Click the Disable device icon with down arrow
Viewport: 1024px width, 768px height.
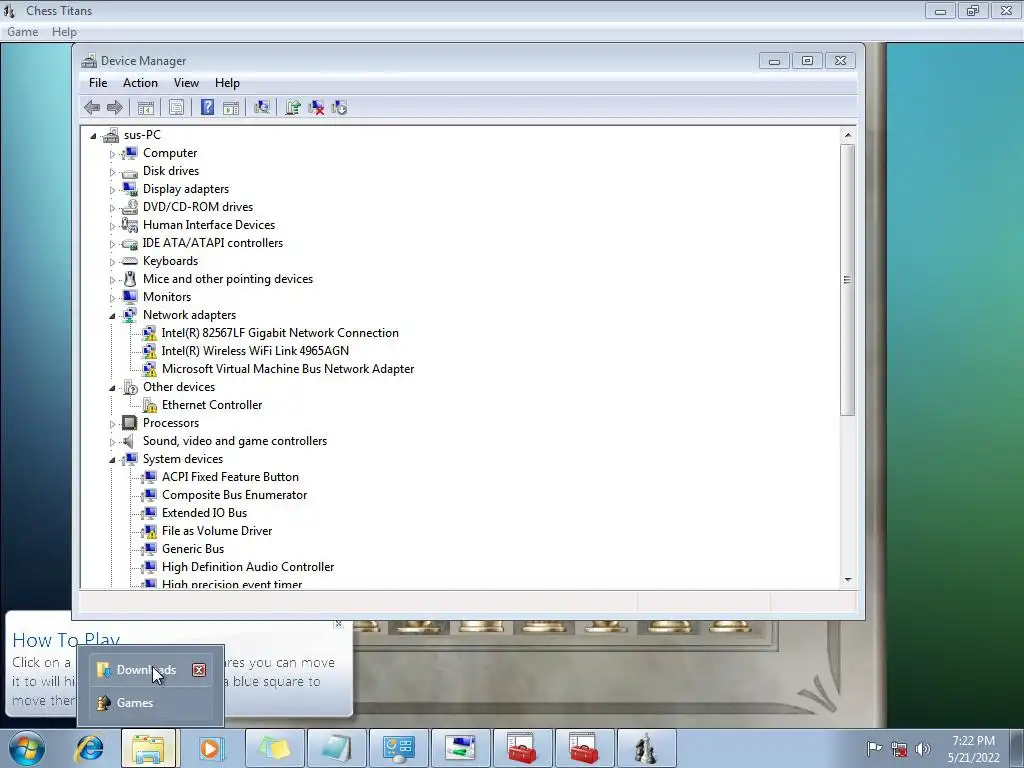point(339,108)
